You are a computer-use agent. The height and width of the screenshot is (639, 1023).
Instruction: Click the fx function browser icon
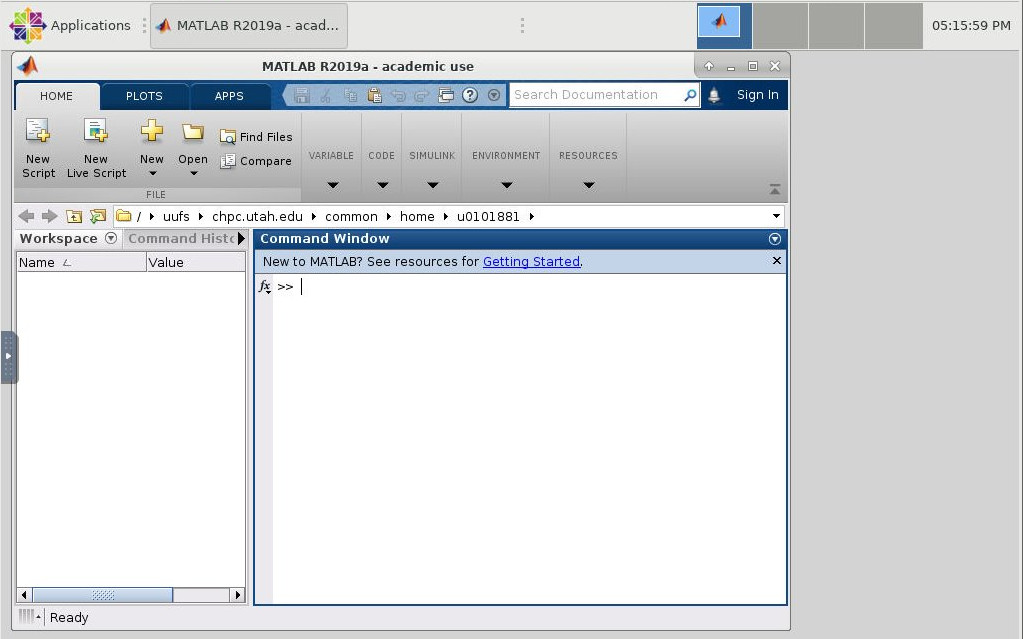(x=264, y=287)
